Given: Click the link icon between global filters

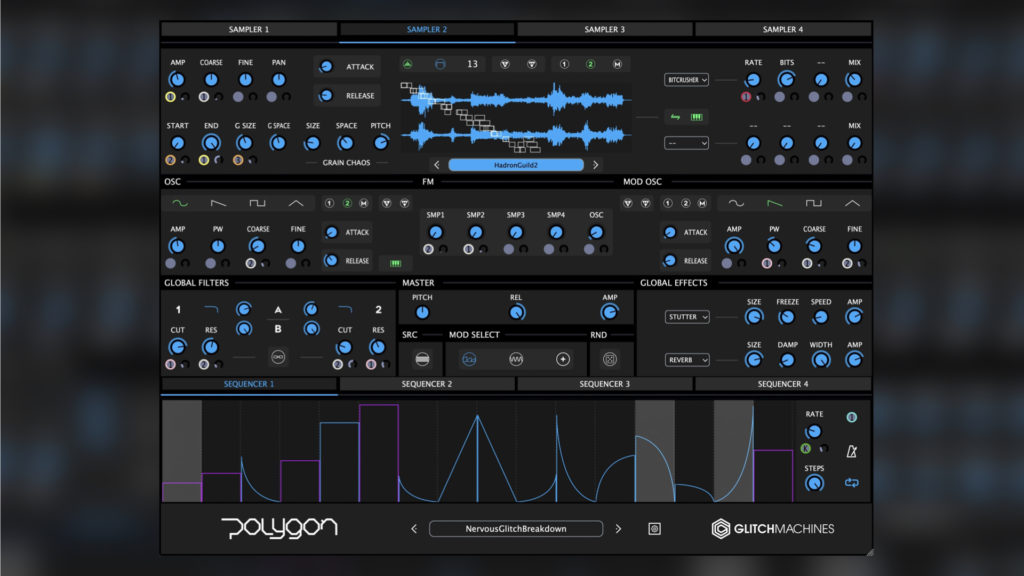Looking at the screenshot, I should pos(278,357).
